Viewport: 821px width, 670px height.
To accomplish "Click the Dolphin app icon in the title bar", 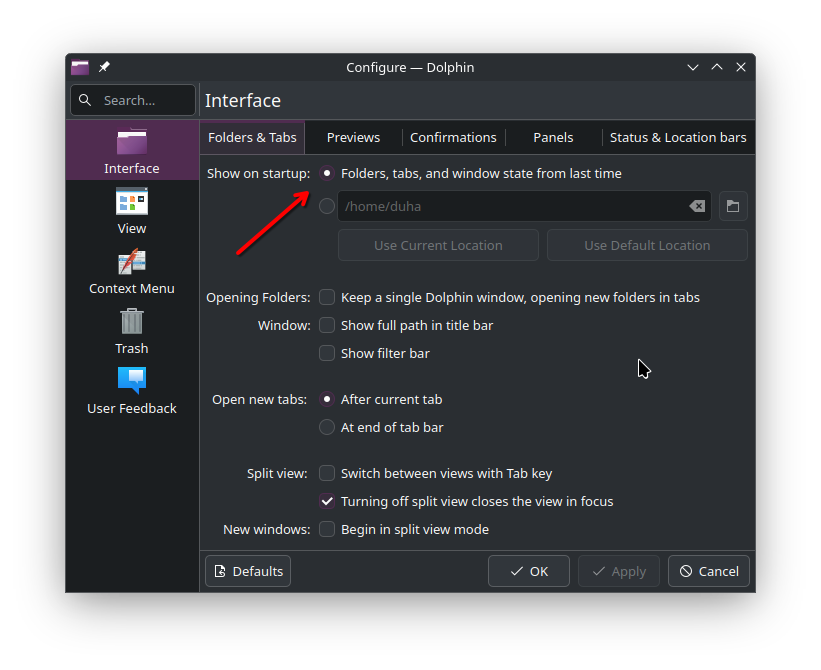I will pos(80,67).
